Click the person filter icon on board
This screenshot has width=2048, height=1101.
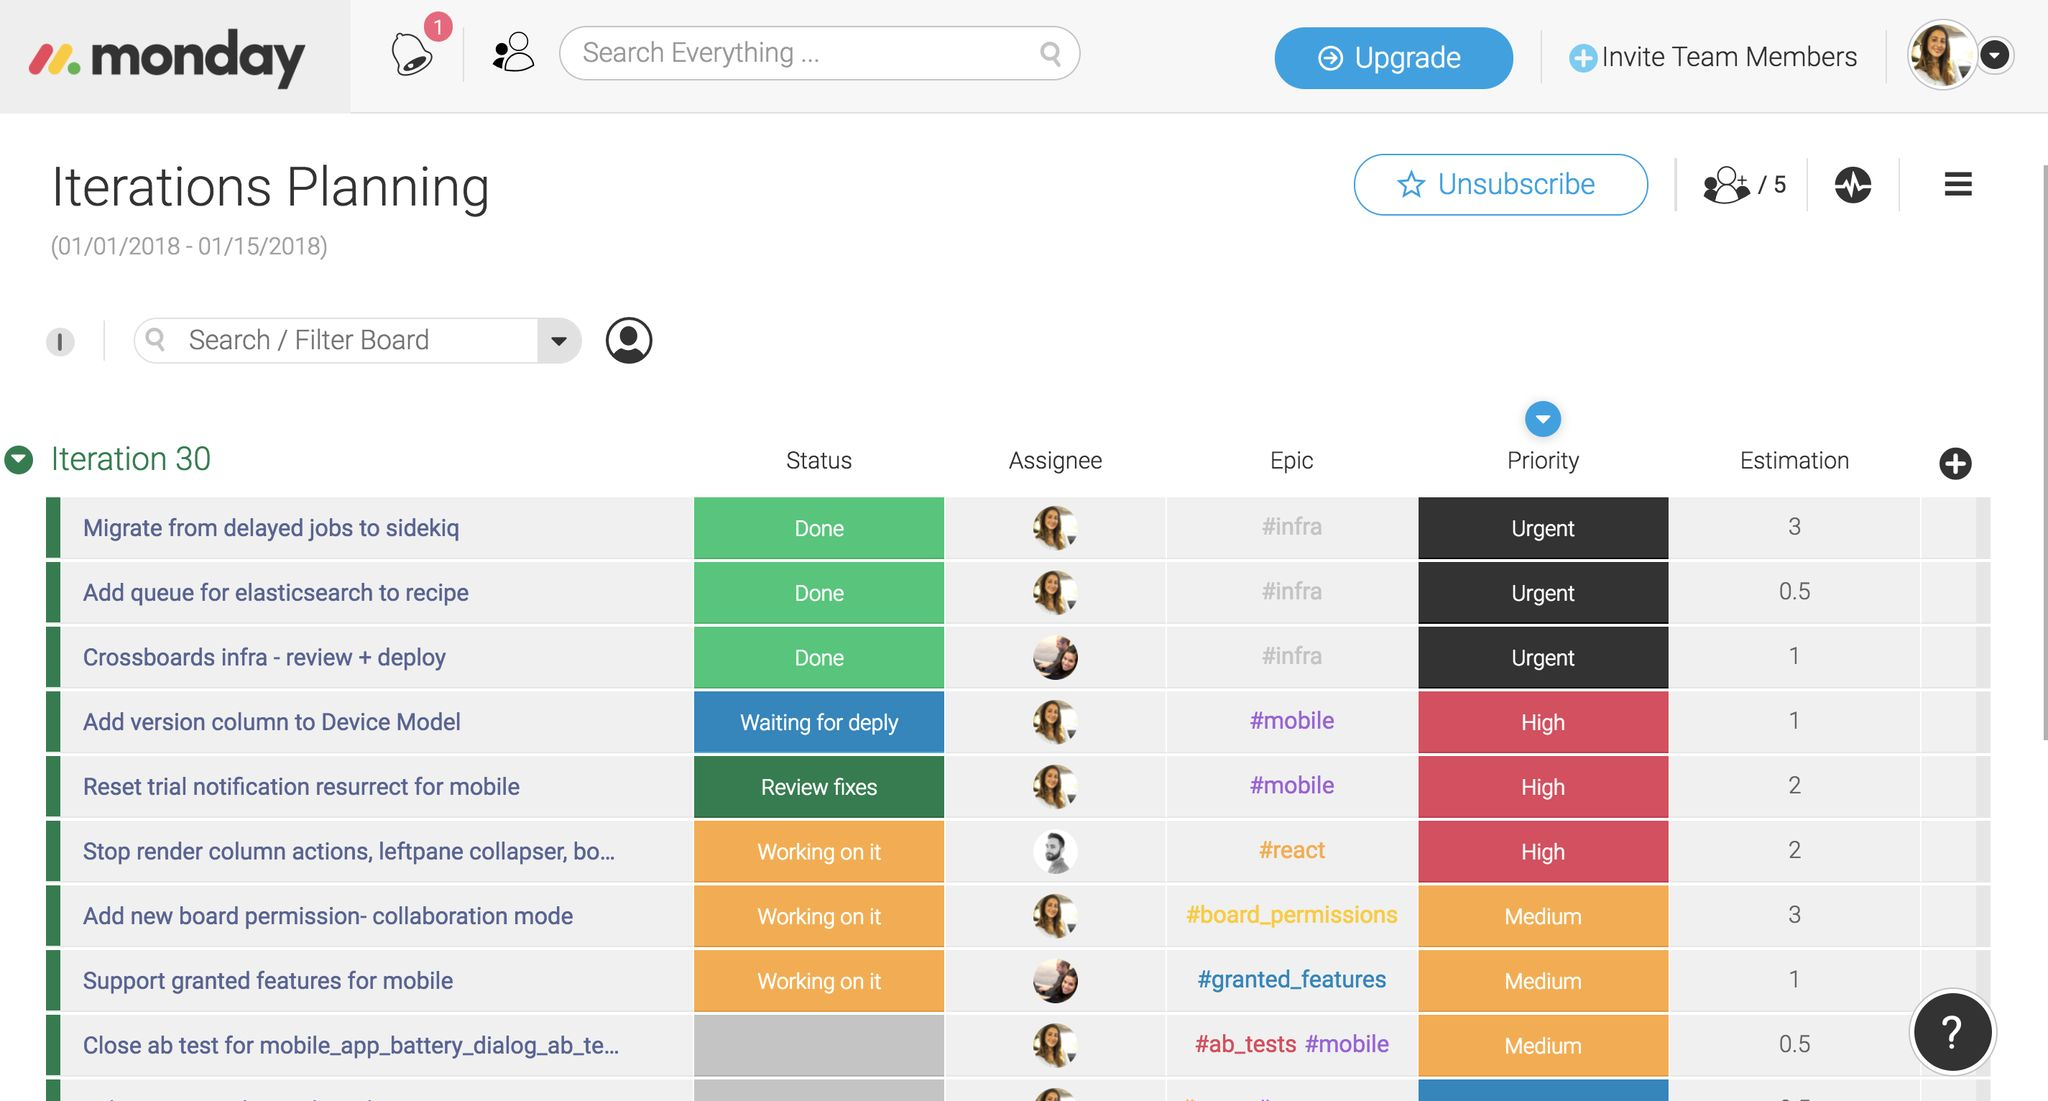coord(628,340)
